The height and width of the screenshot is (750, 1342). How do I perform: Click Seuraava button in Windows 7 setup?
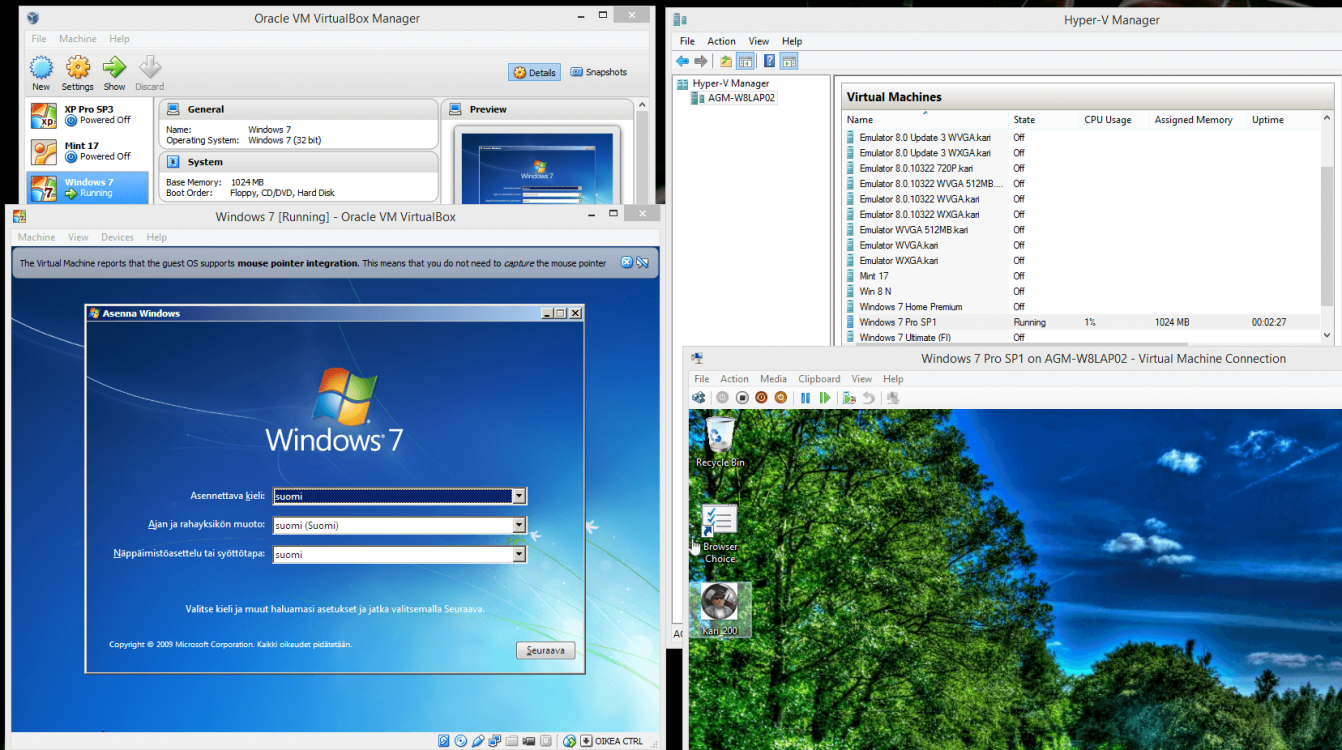(546, 650)
